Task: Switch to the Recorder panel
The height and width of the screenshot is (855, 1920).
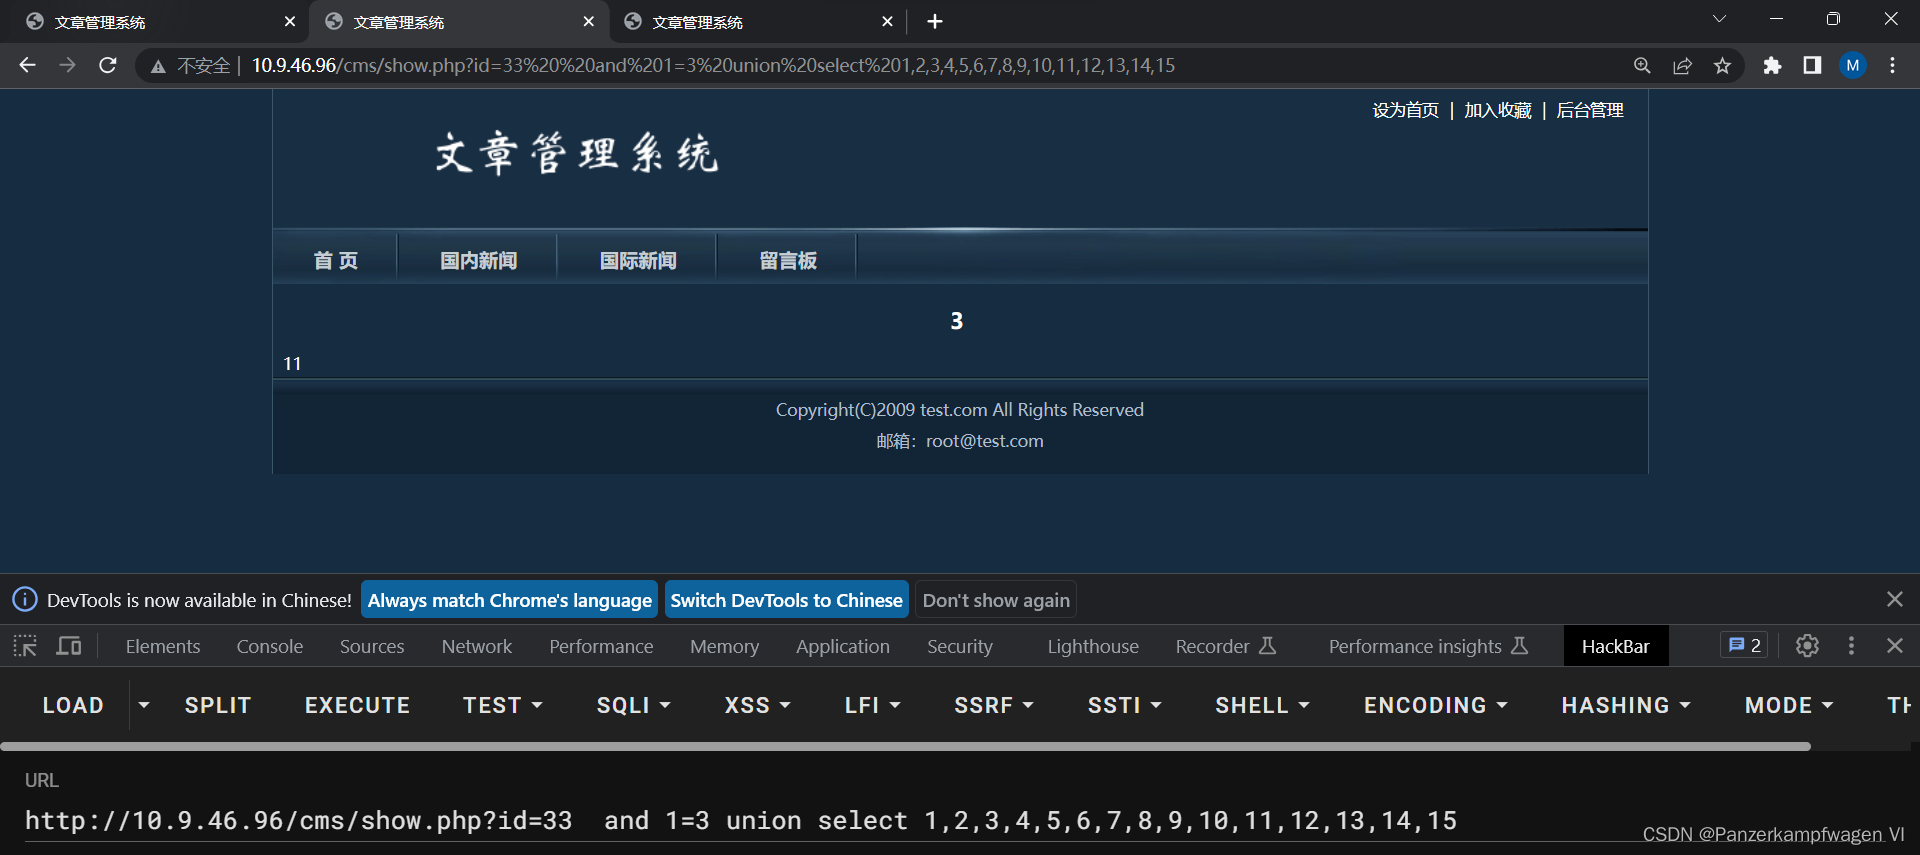Action: pos(1226,647)
